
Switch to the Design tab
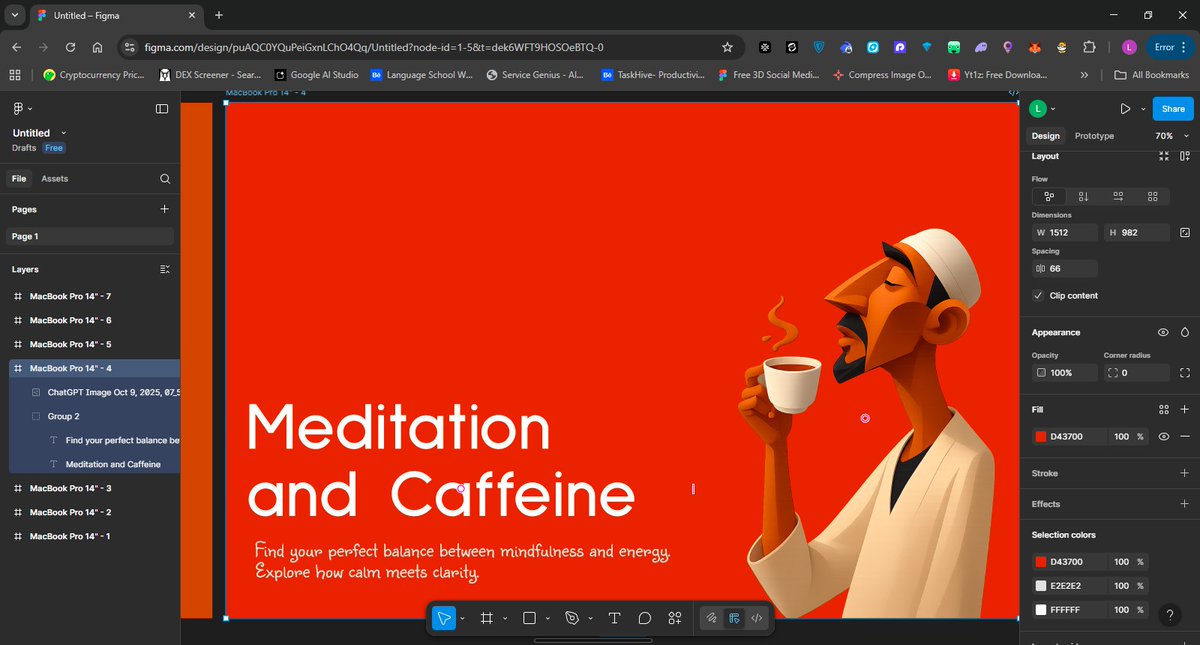tap(1045, 136)
